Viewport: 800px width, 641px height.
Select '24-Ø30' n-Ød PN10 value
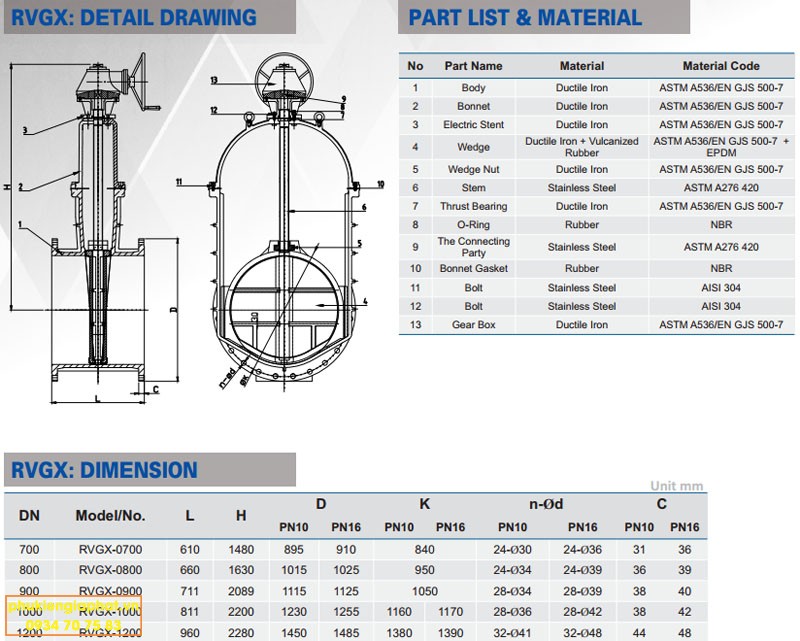click(512, 550)
